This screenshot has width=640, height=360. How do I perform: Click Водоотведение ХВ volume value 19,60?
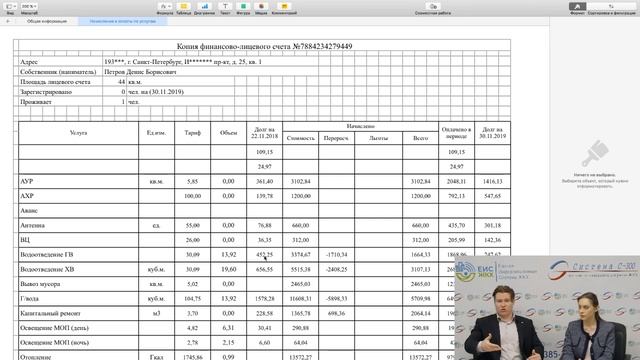(229, 269)
